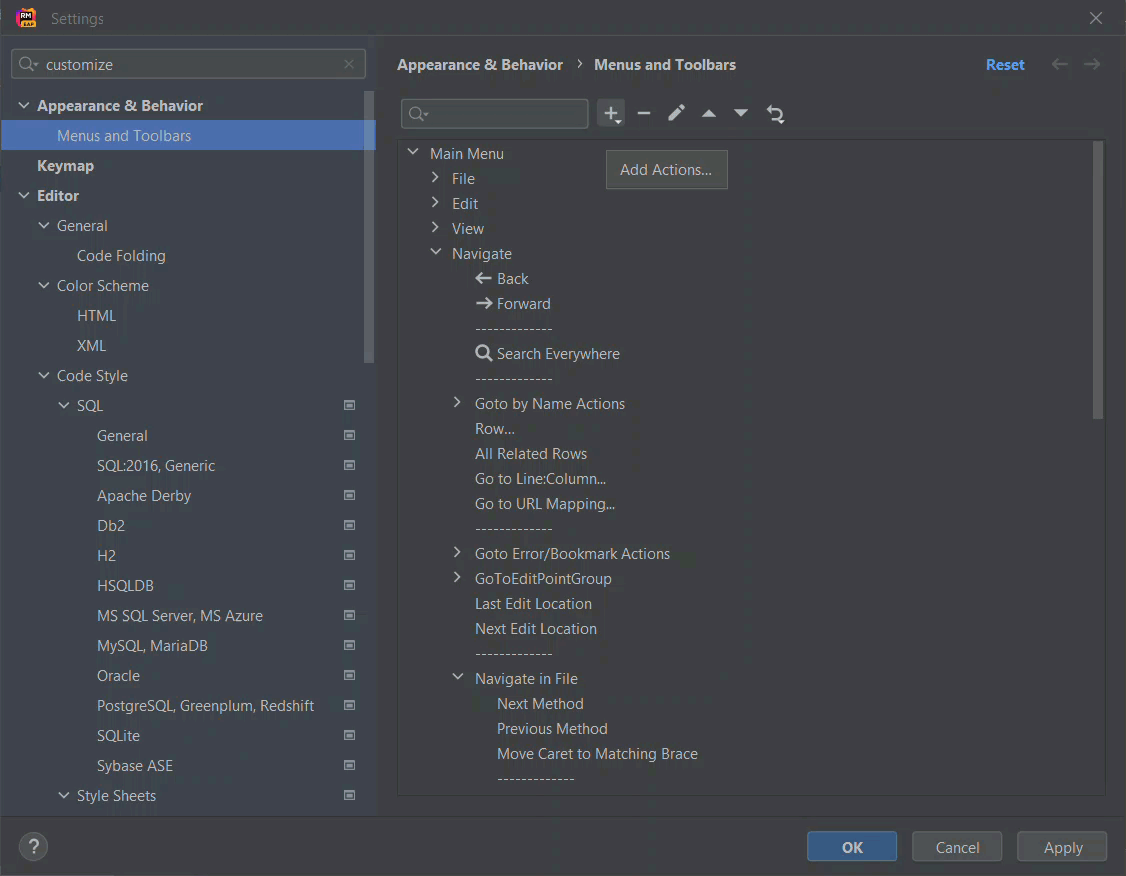Click the Move Up arrow icon

[x=708, y=113]
